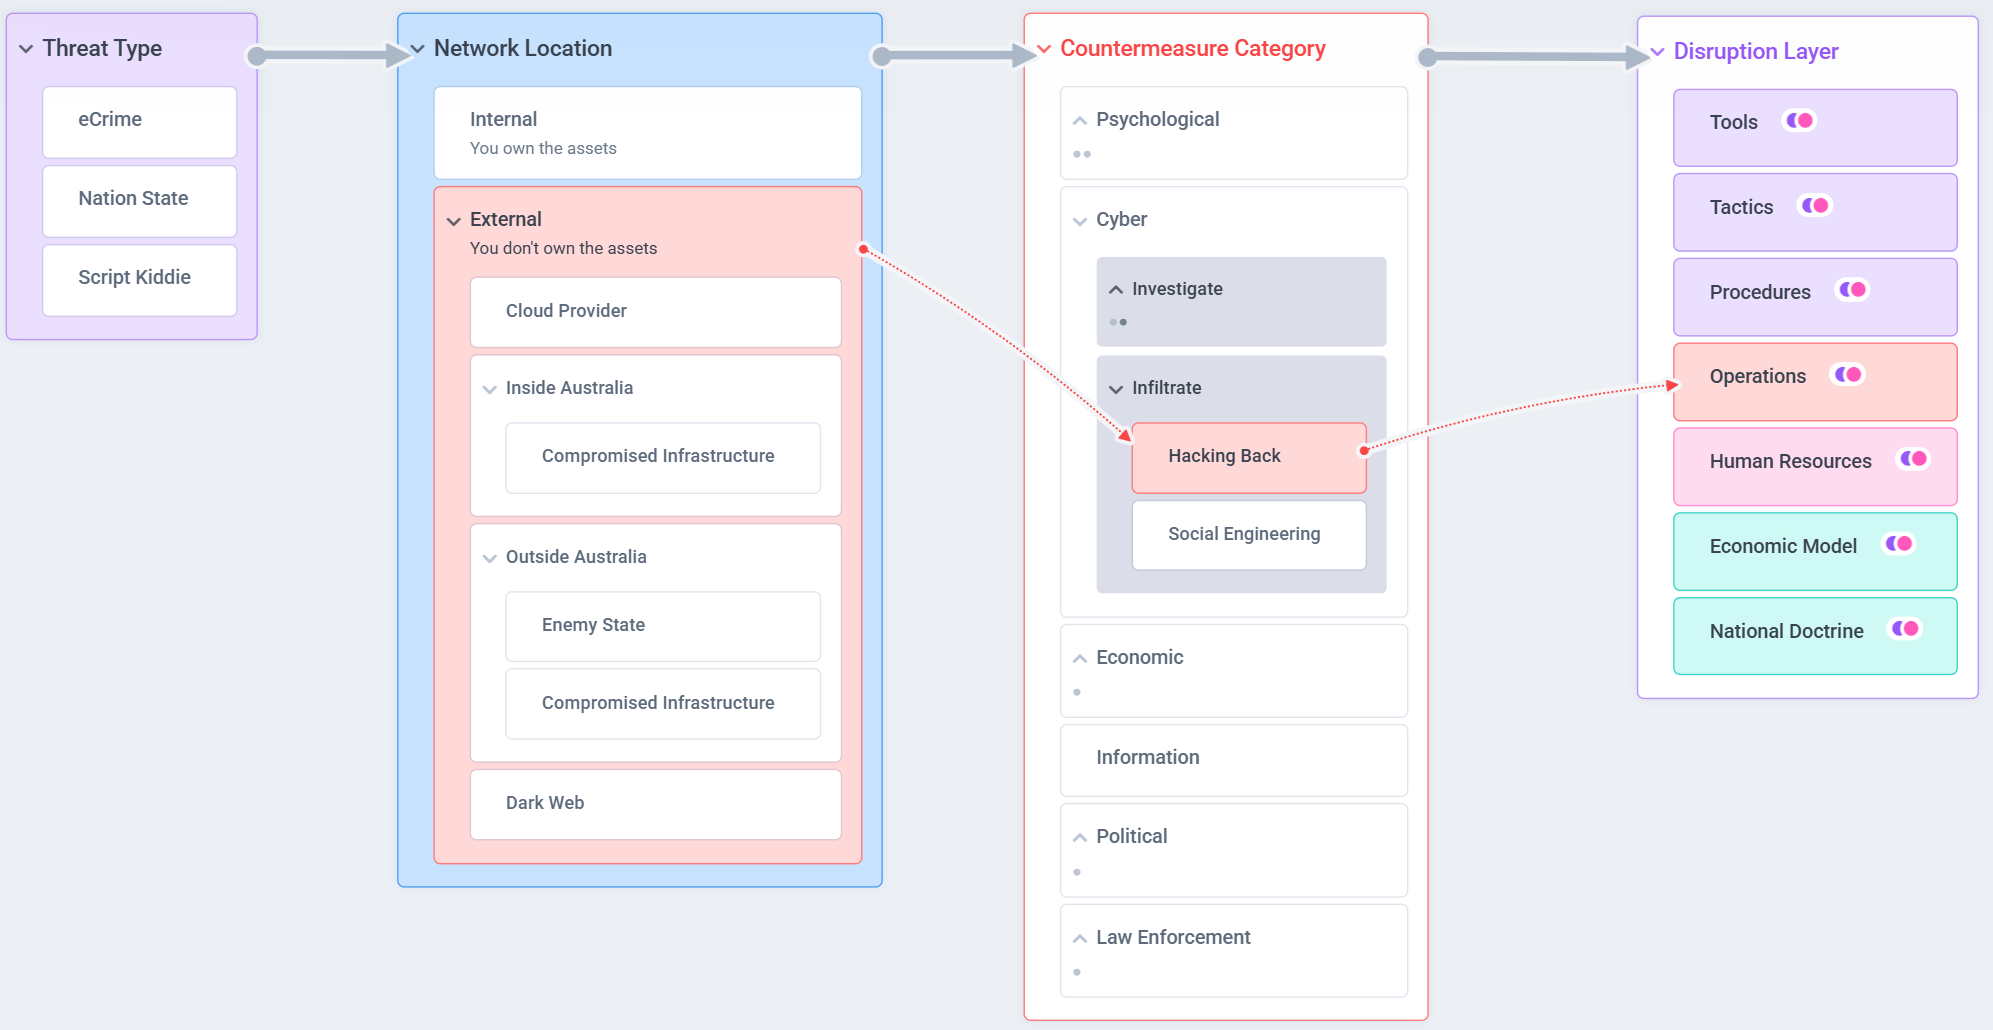Click the Economic Model toggle icon

tap(1898, 544)
